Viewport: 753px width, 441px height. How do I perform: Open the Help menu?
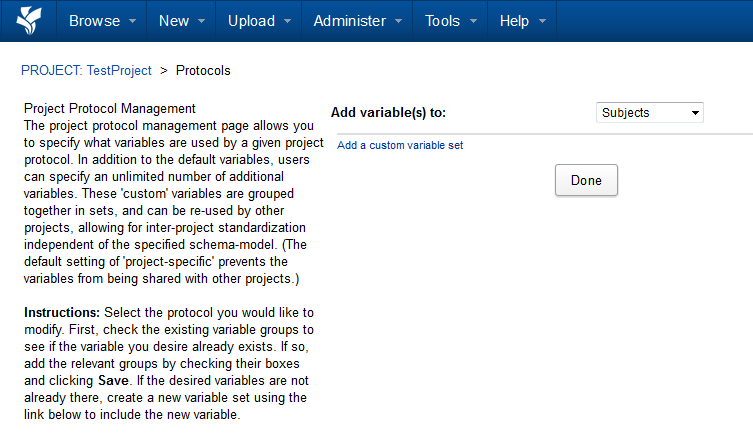pyautogui.click(x=513, y=21)
